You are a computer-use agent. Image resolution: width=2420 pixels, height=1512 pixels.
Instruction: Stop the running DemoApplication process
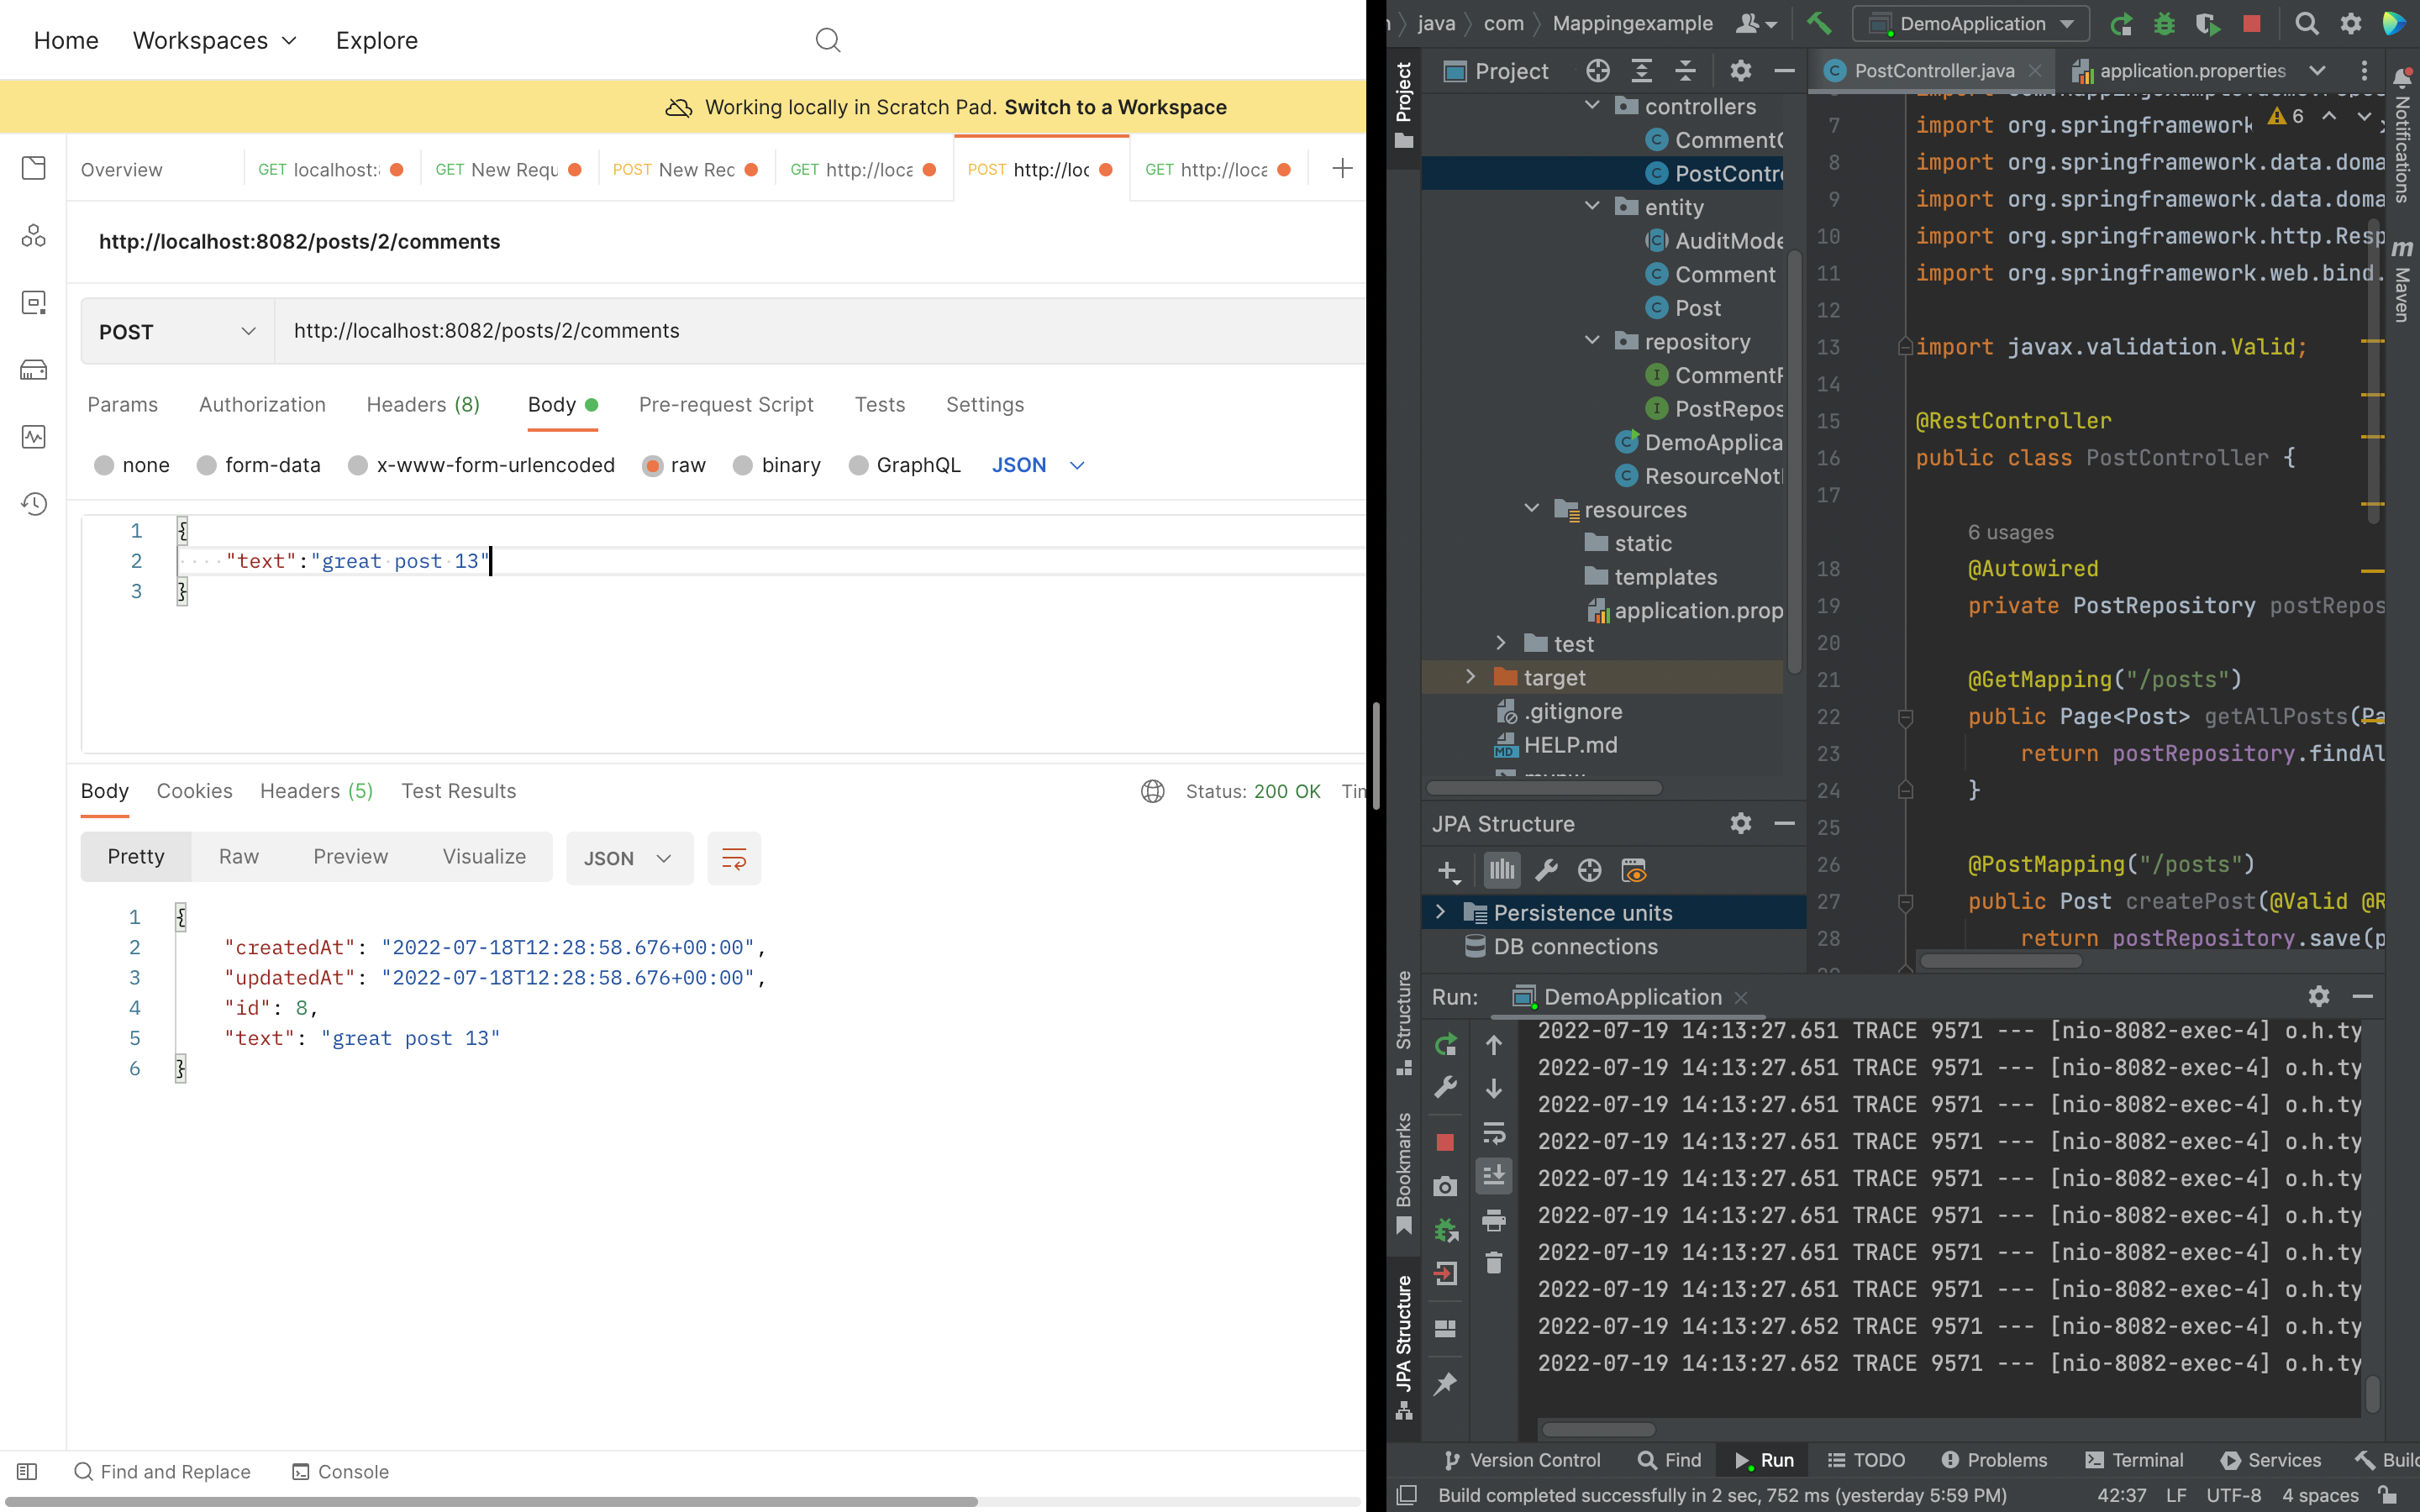click(2252, 25)
